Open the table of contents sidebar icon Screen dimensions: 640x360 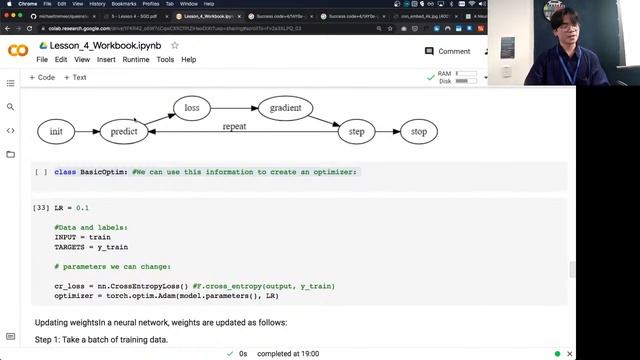[11, 83]
